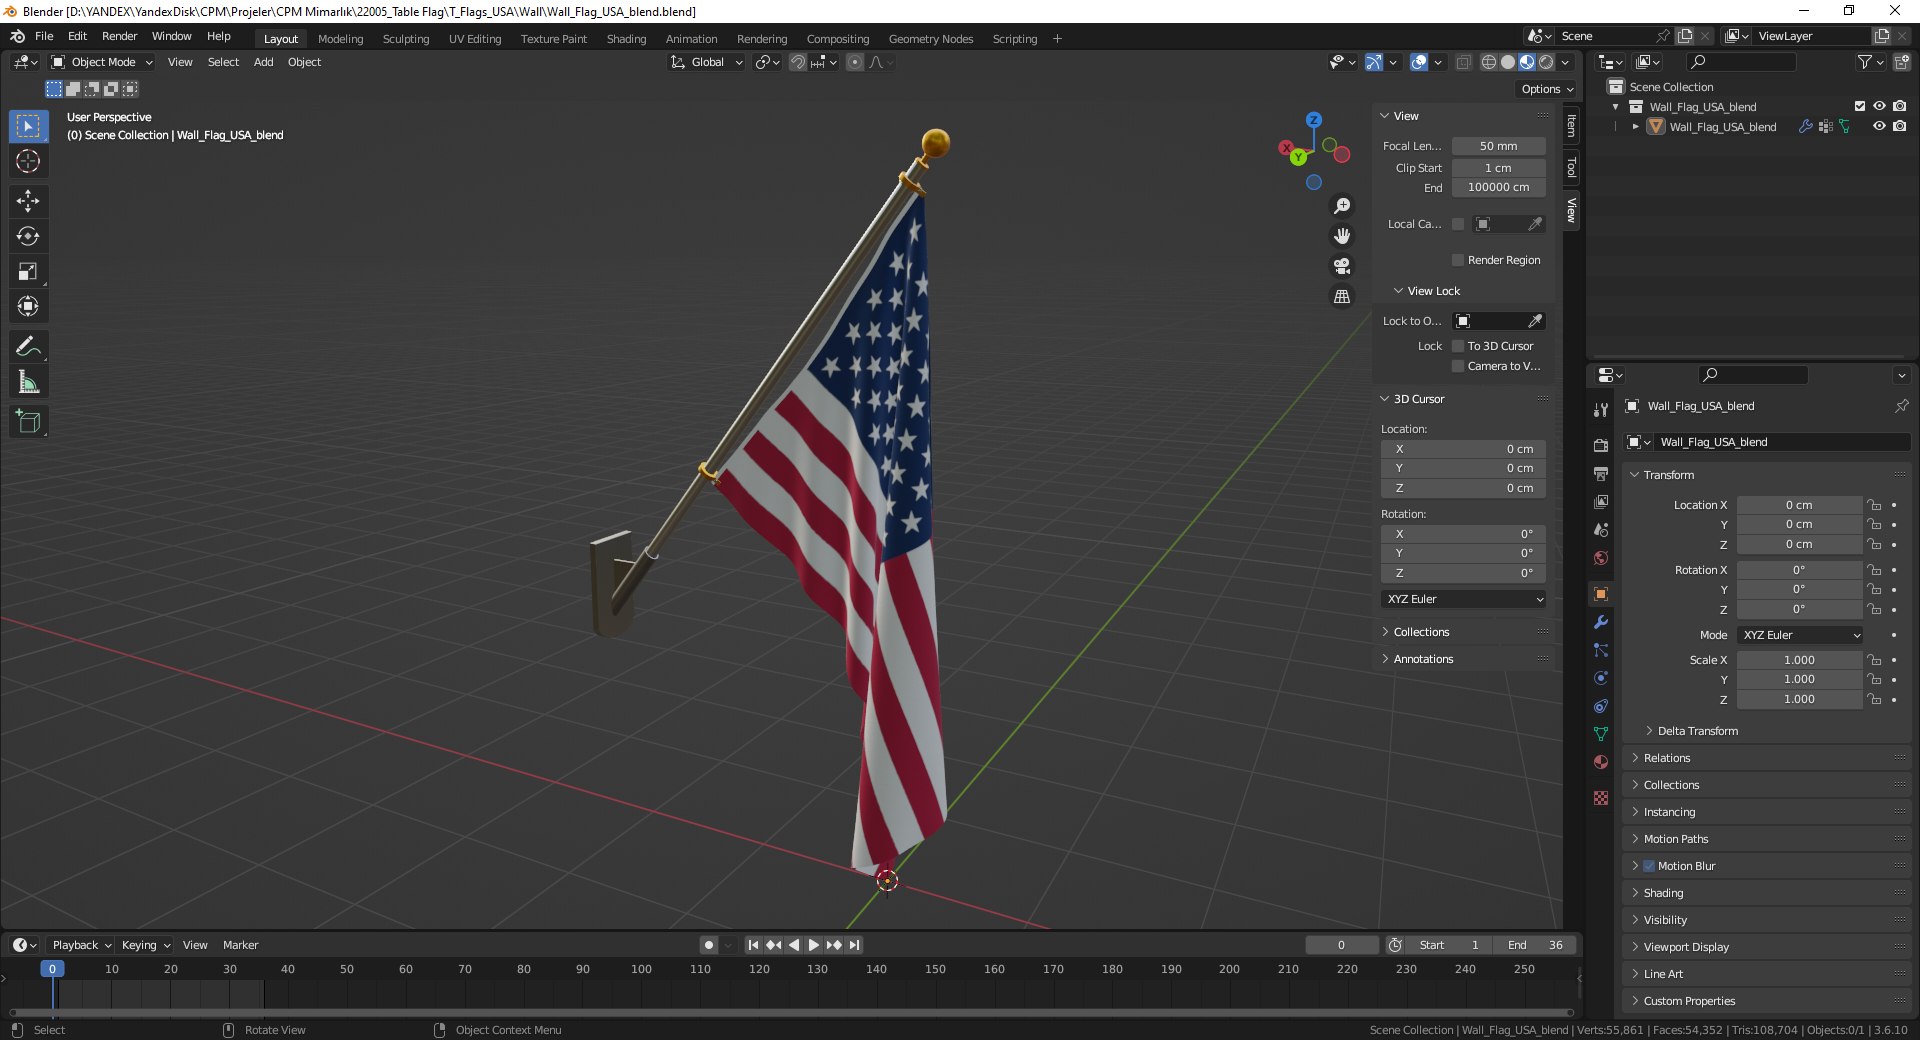Open the Add menu in viewport header
The image size is (1920, 1040).
click(x=263, y=62)
